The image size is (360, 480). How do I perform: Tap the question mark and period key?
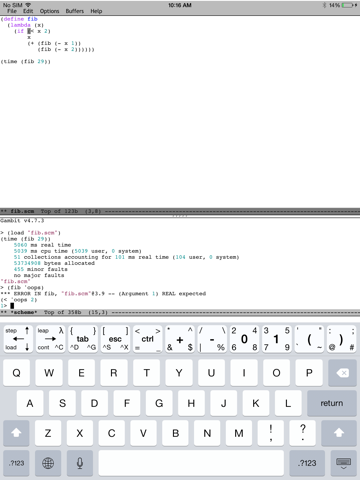(303, 433)
